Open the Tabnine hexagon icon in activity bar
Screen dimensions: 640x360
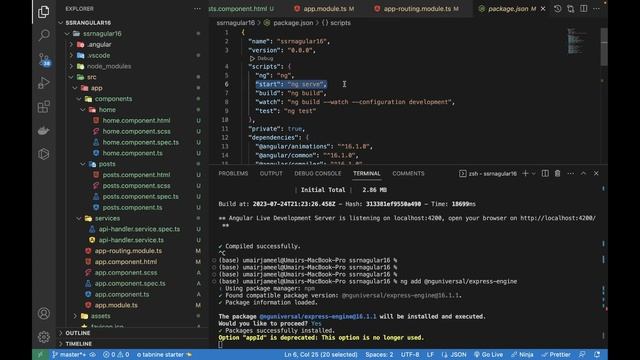[44, 154]
